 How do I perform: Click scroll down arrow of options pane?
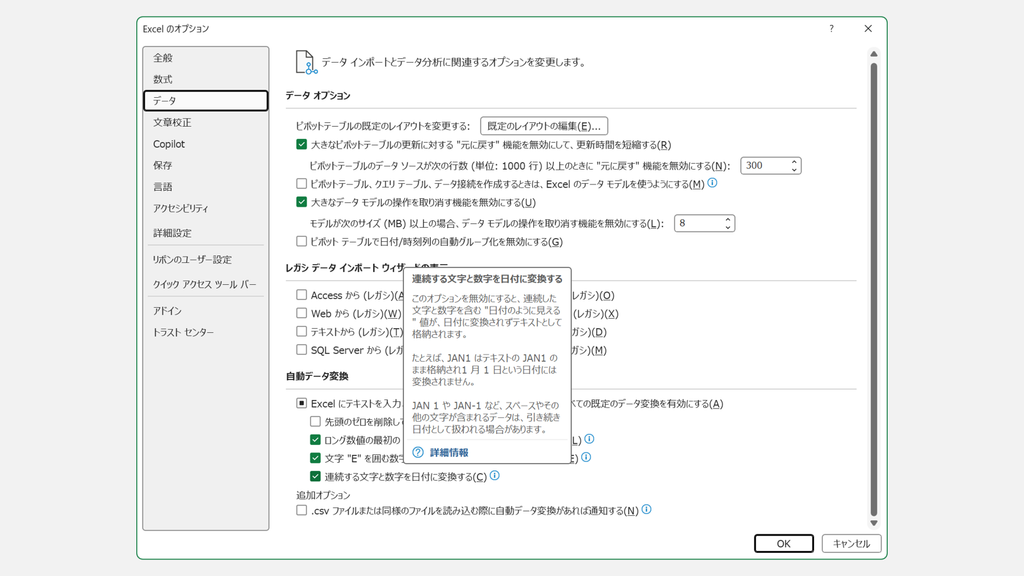click(874, 523)
